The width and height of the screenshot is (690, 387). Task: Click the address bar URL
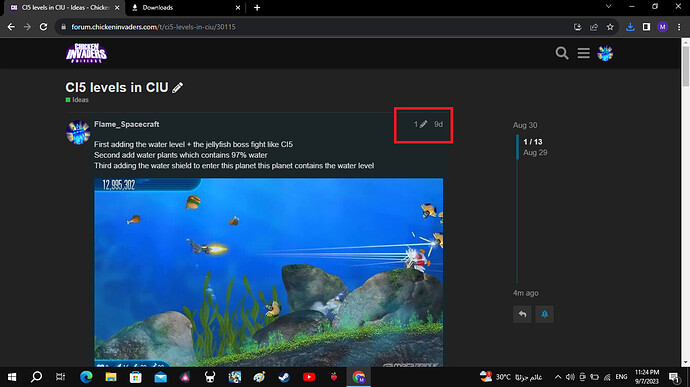tap(153, 27)
